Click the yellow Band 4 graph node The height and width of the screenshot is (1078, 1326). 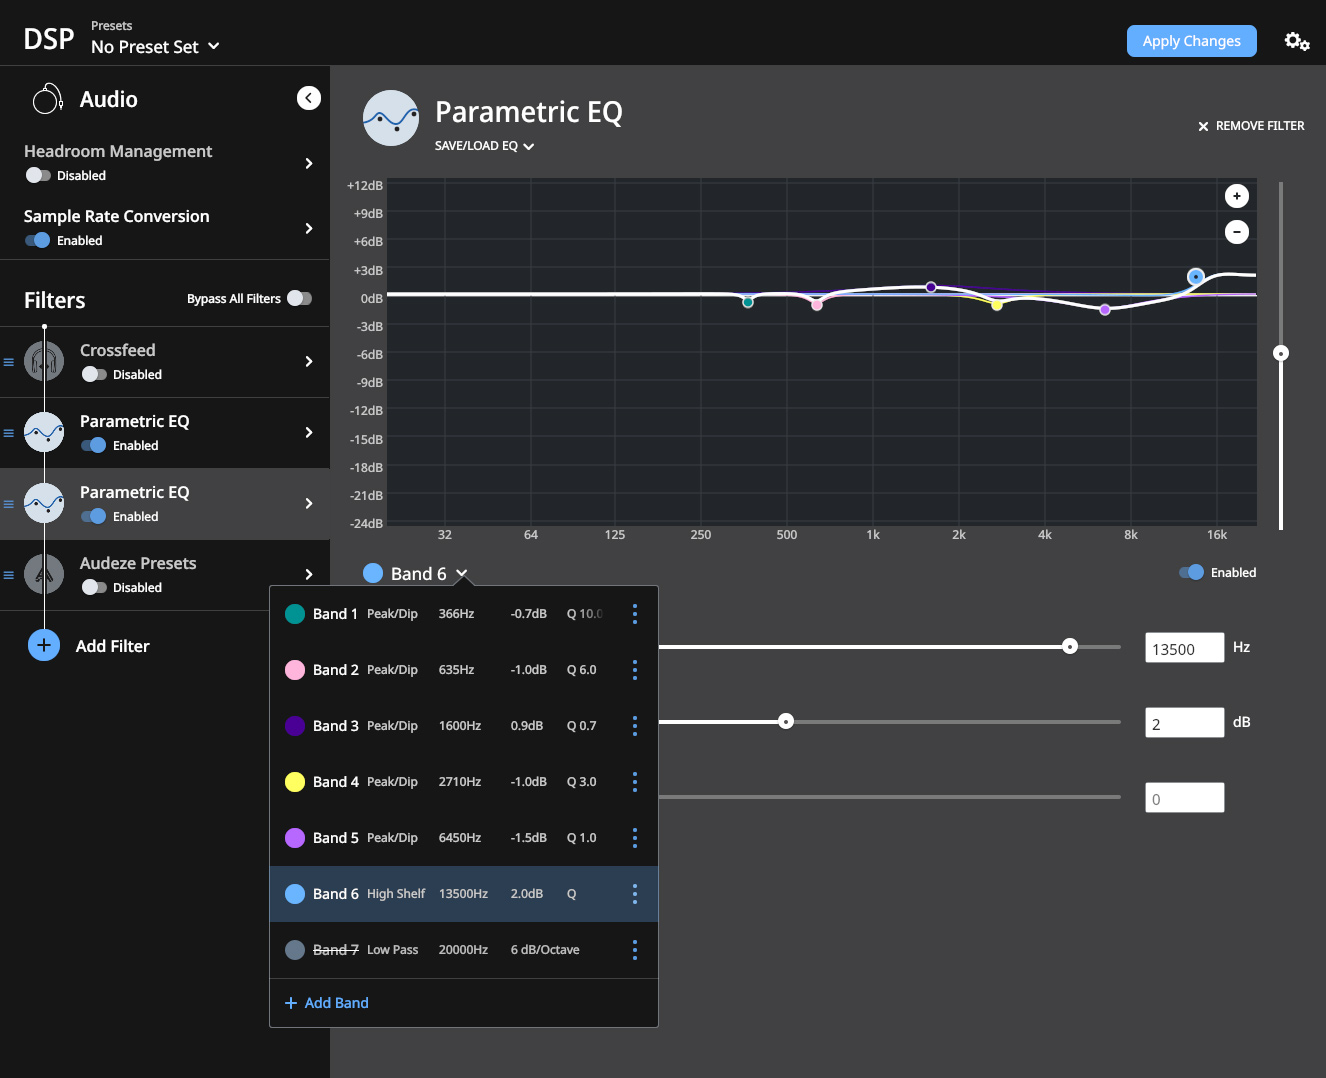pos(997,305)
